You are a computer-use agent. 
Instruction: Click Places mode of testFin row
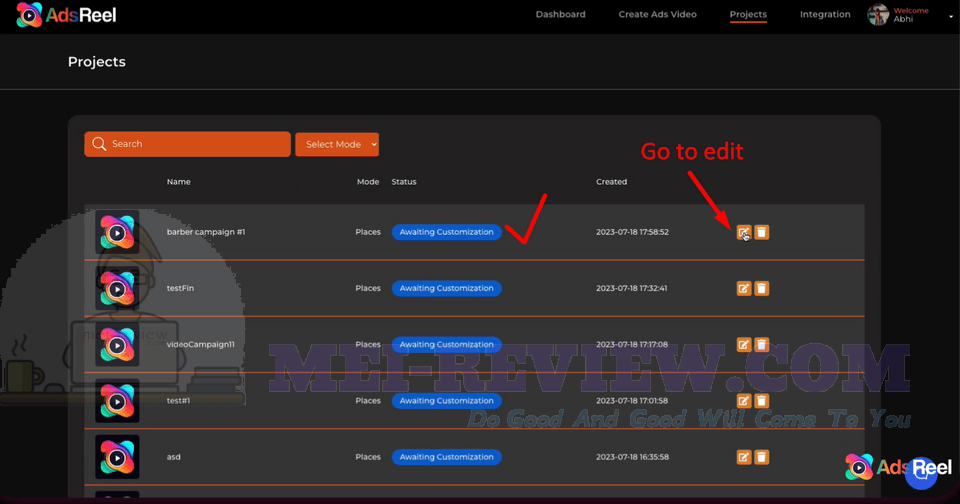pos(368,288)
